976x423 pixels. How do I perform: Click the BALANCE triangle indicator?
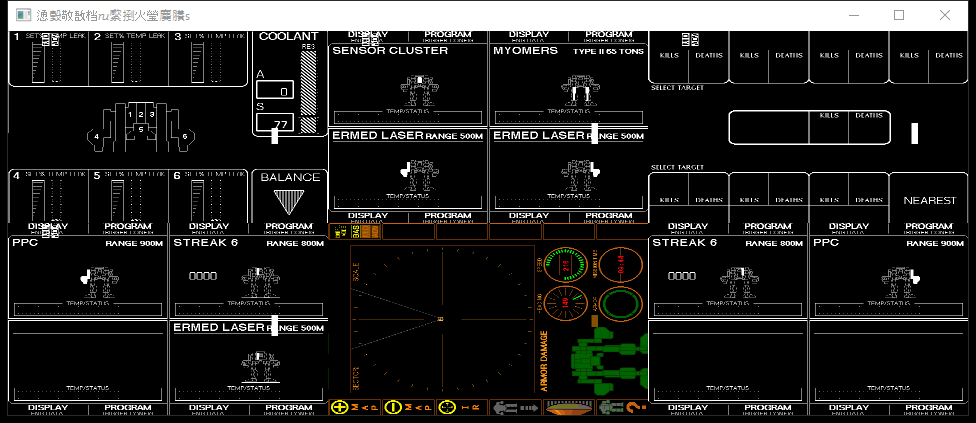coord(288,202)
